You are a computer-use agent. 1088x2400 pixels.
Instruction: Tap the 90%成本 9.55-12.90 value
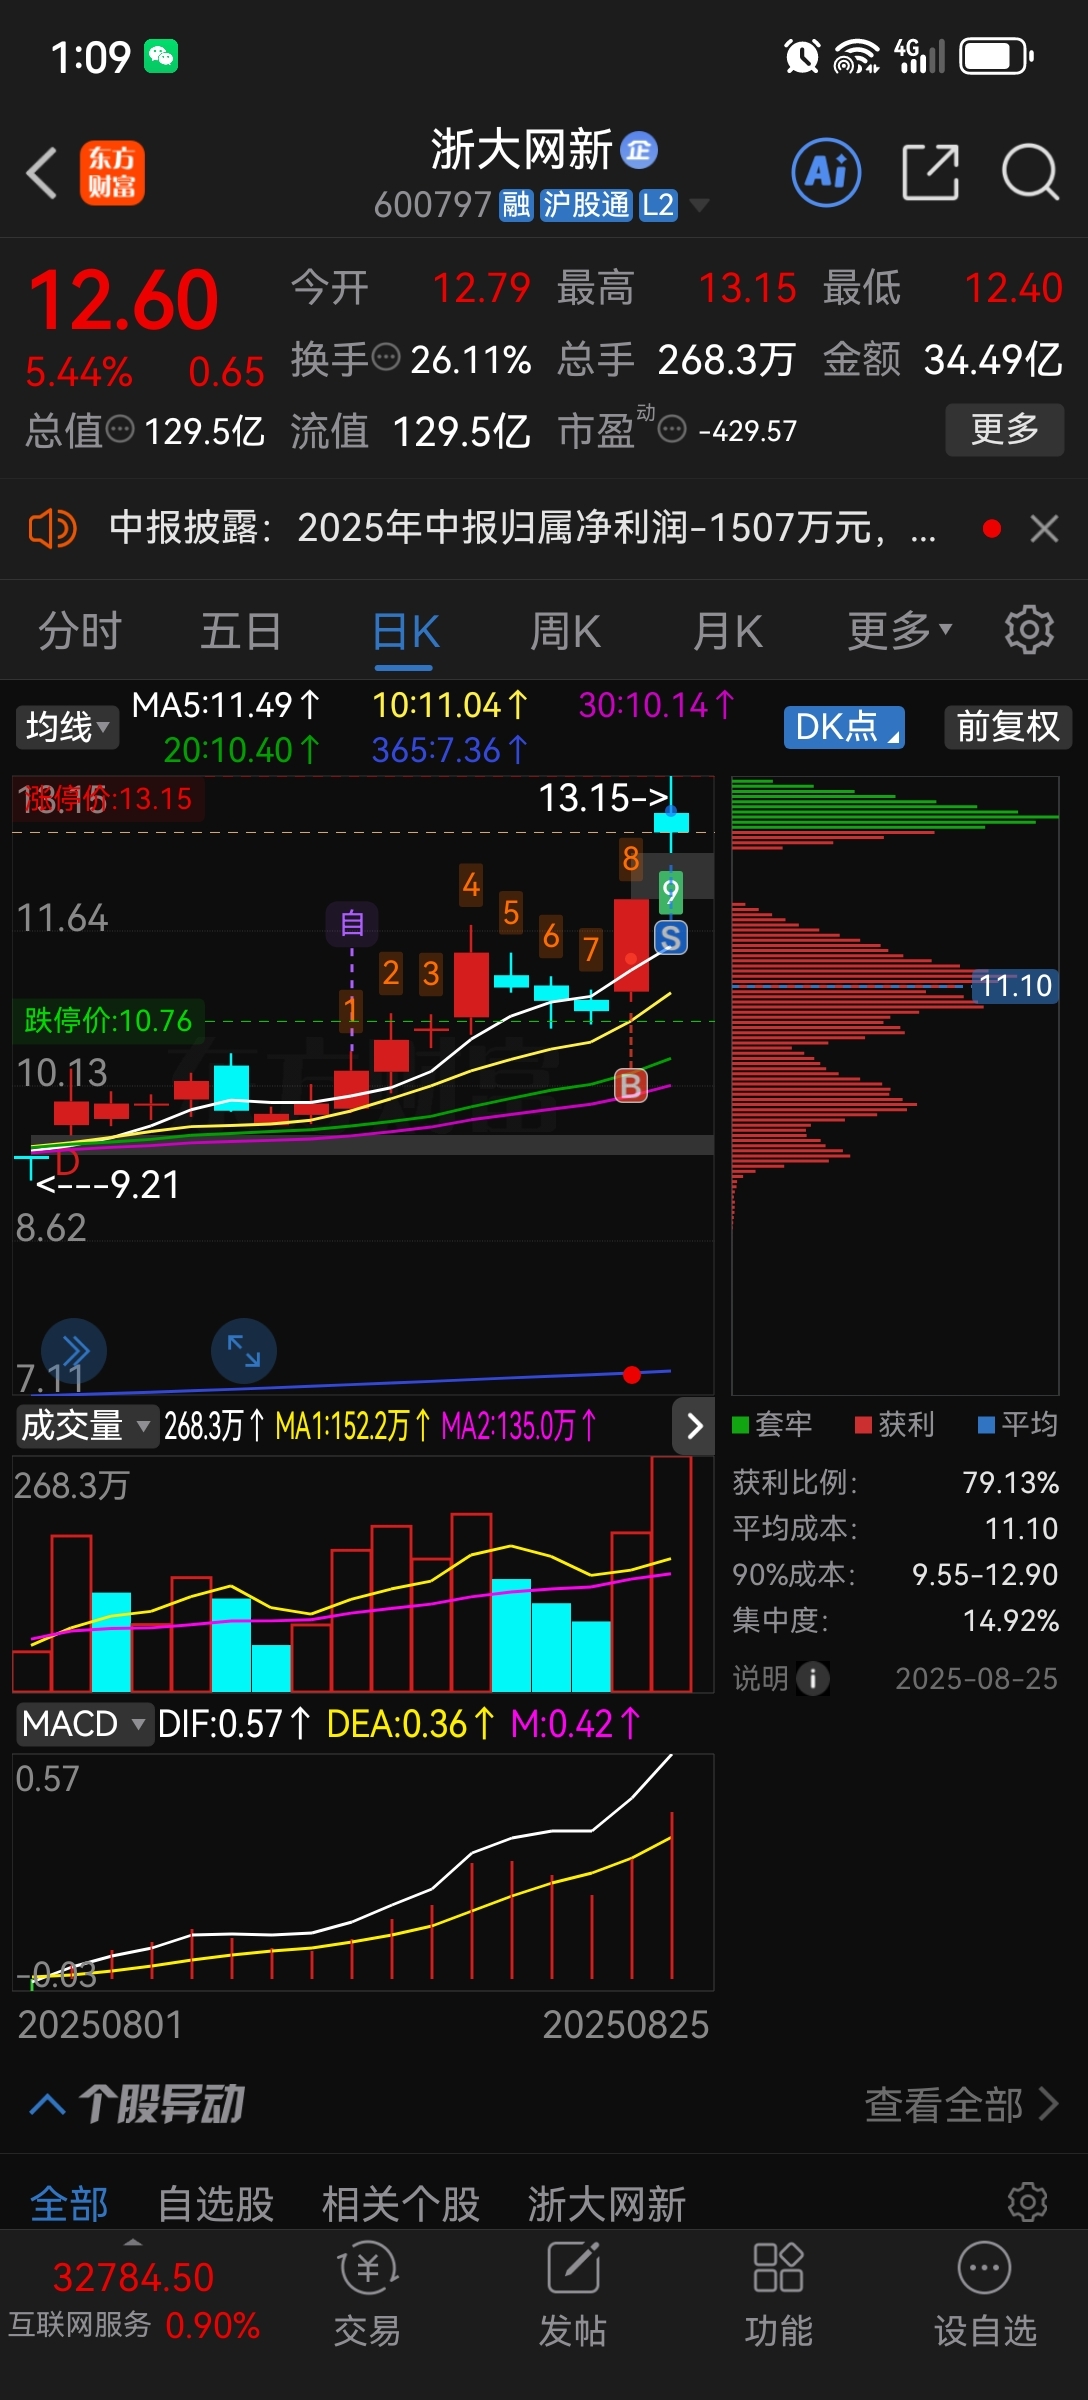click(985, 1575)
